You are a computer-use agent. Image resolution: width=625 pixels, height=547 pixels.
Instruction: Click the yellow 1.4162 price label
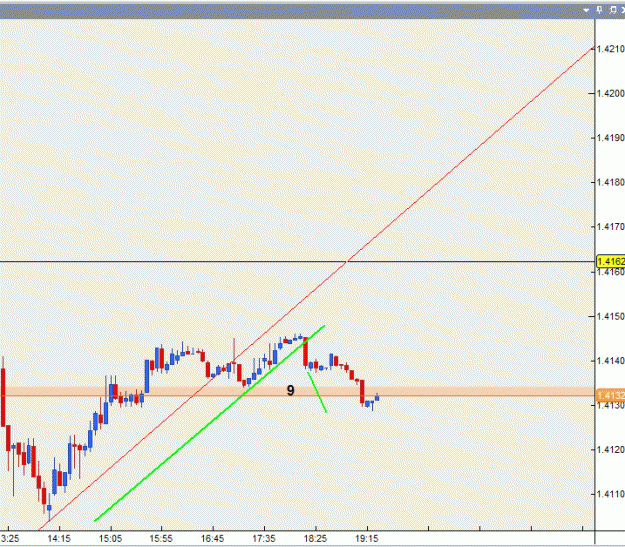(x=611, y=261)
